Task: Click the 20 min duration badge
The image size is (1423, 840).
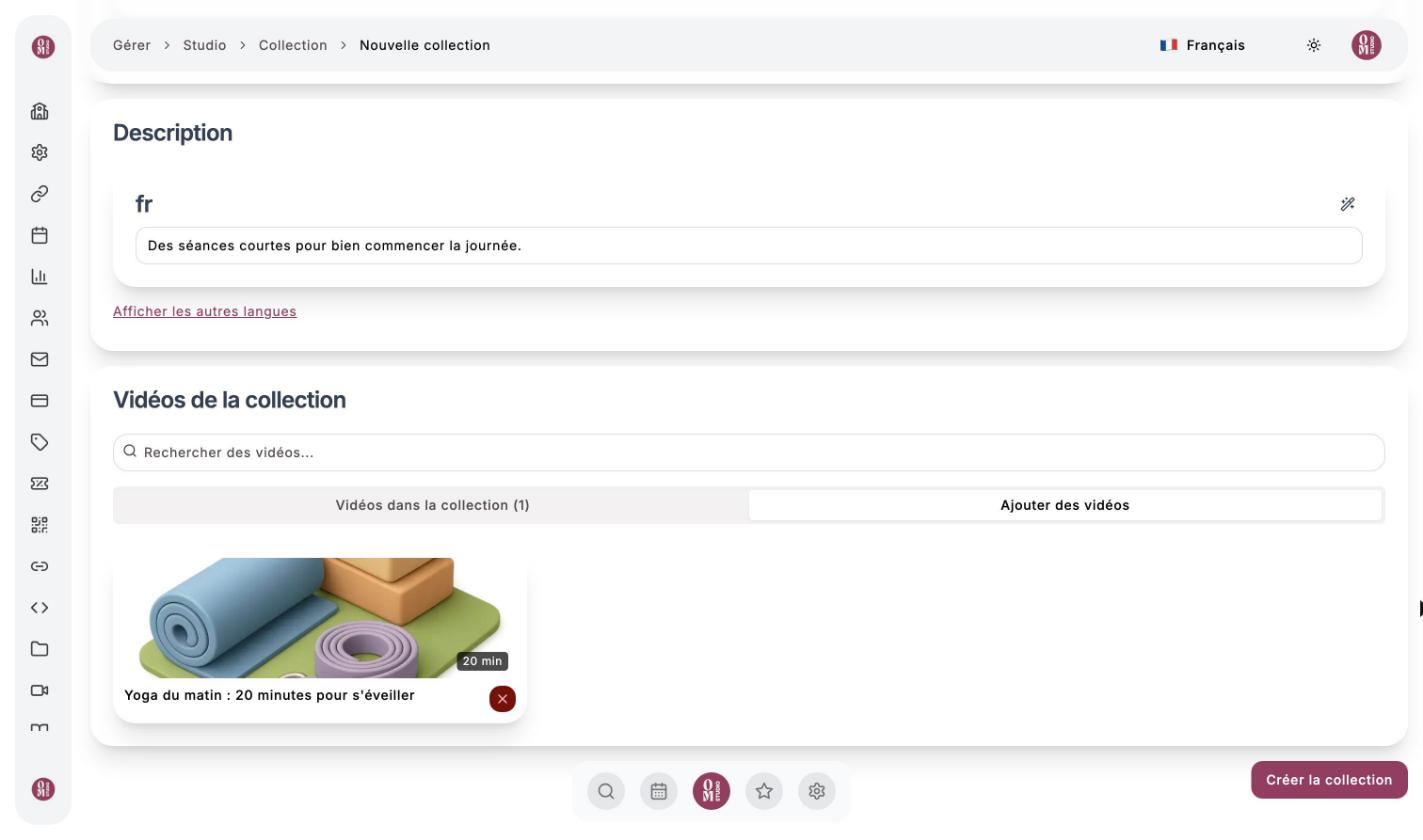Action: point(483,661)
